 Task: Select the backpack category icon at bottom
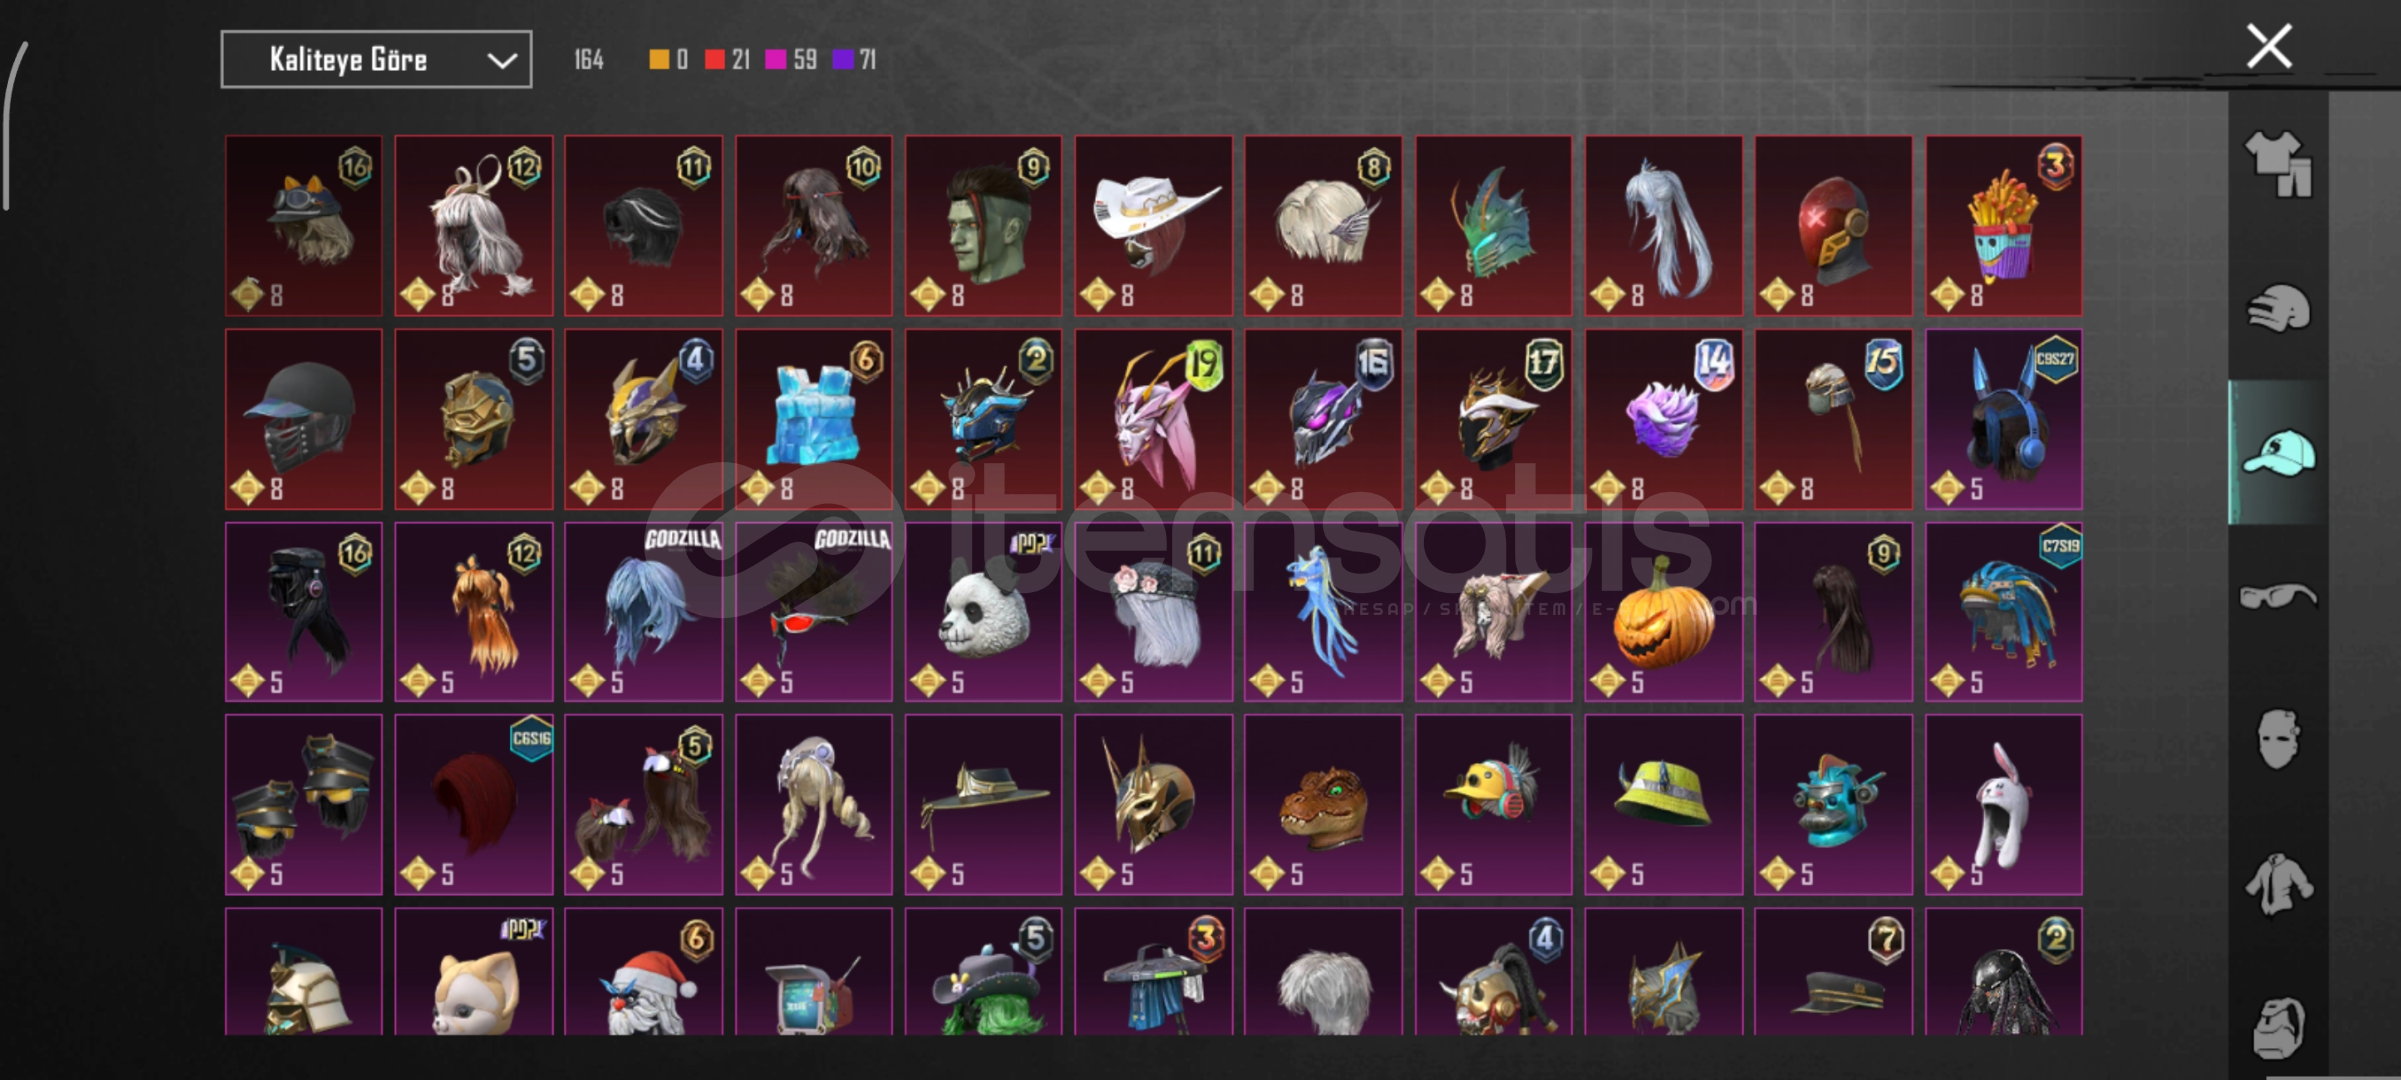click(2278, 1026)
